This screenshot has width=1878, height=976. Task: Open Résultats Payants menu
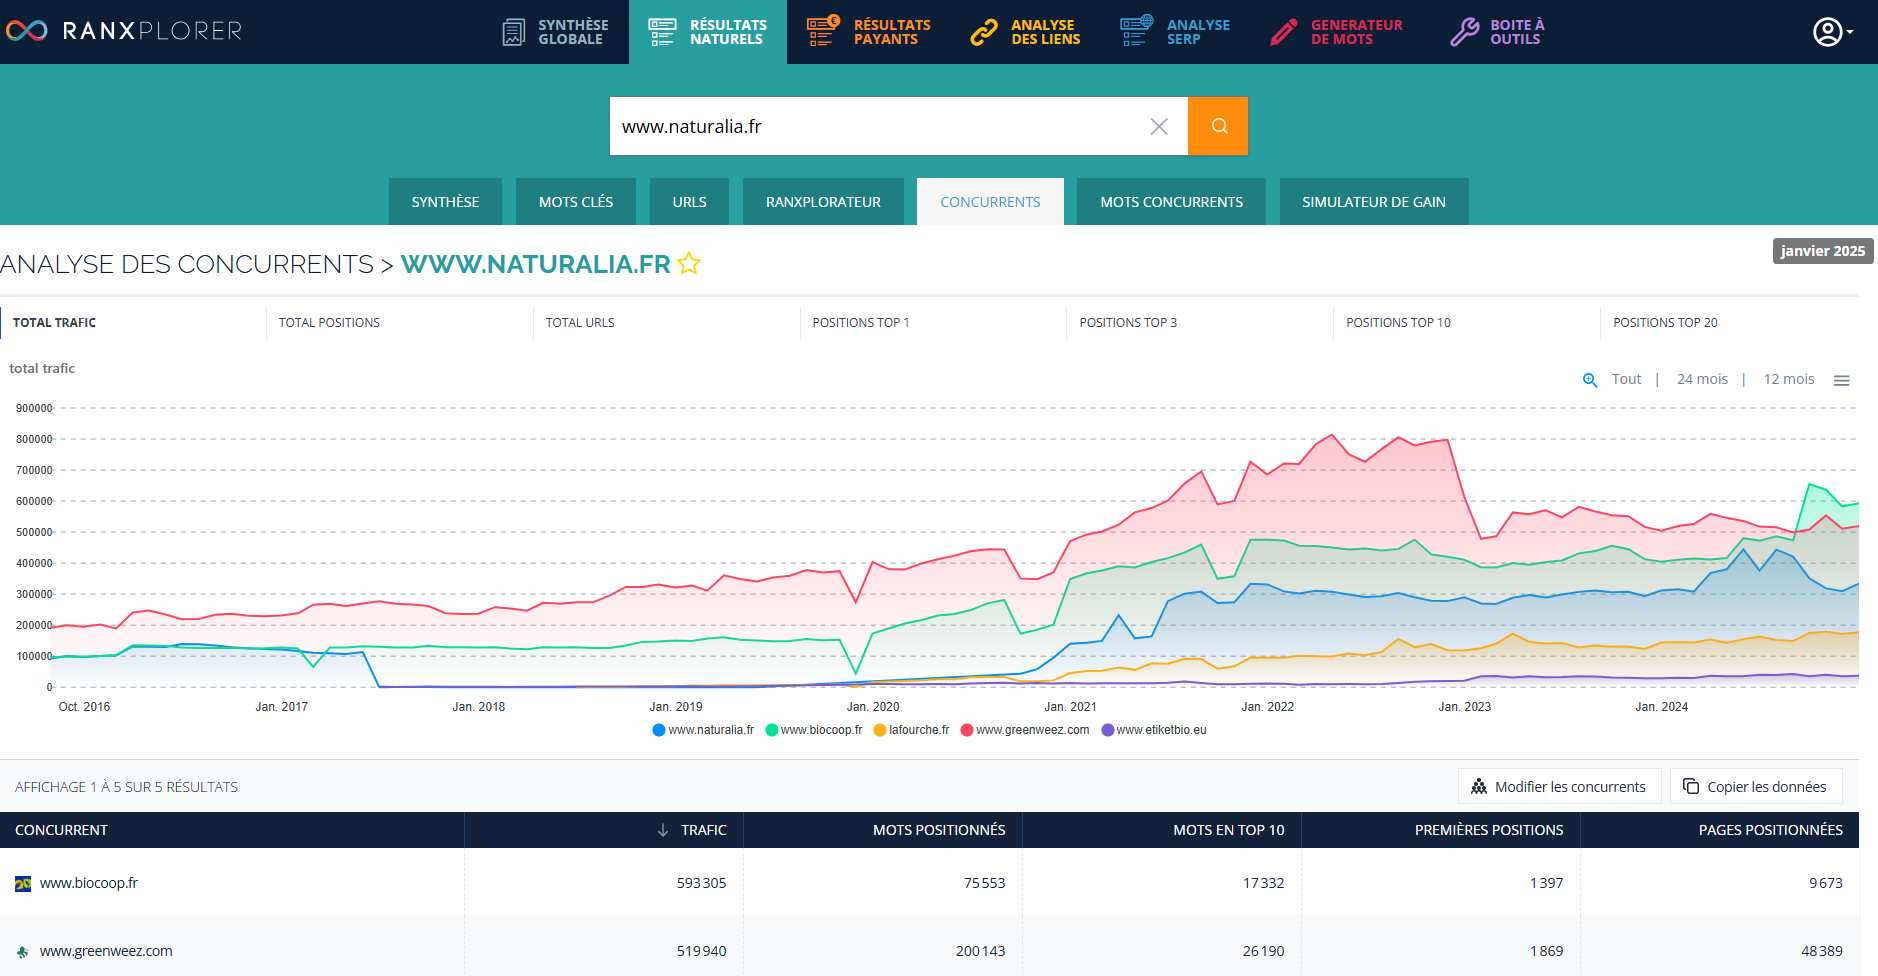(x=869, y=32)
